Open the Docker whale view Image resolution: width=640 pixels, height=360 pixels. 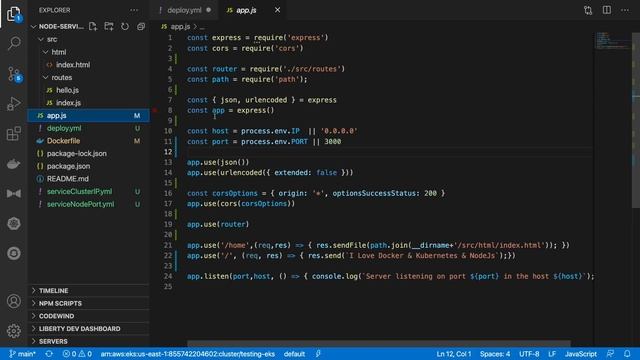click(x=14, y=164)
